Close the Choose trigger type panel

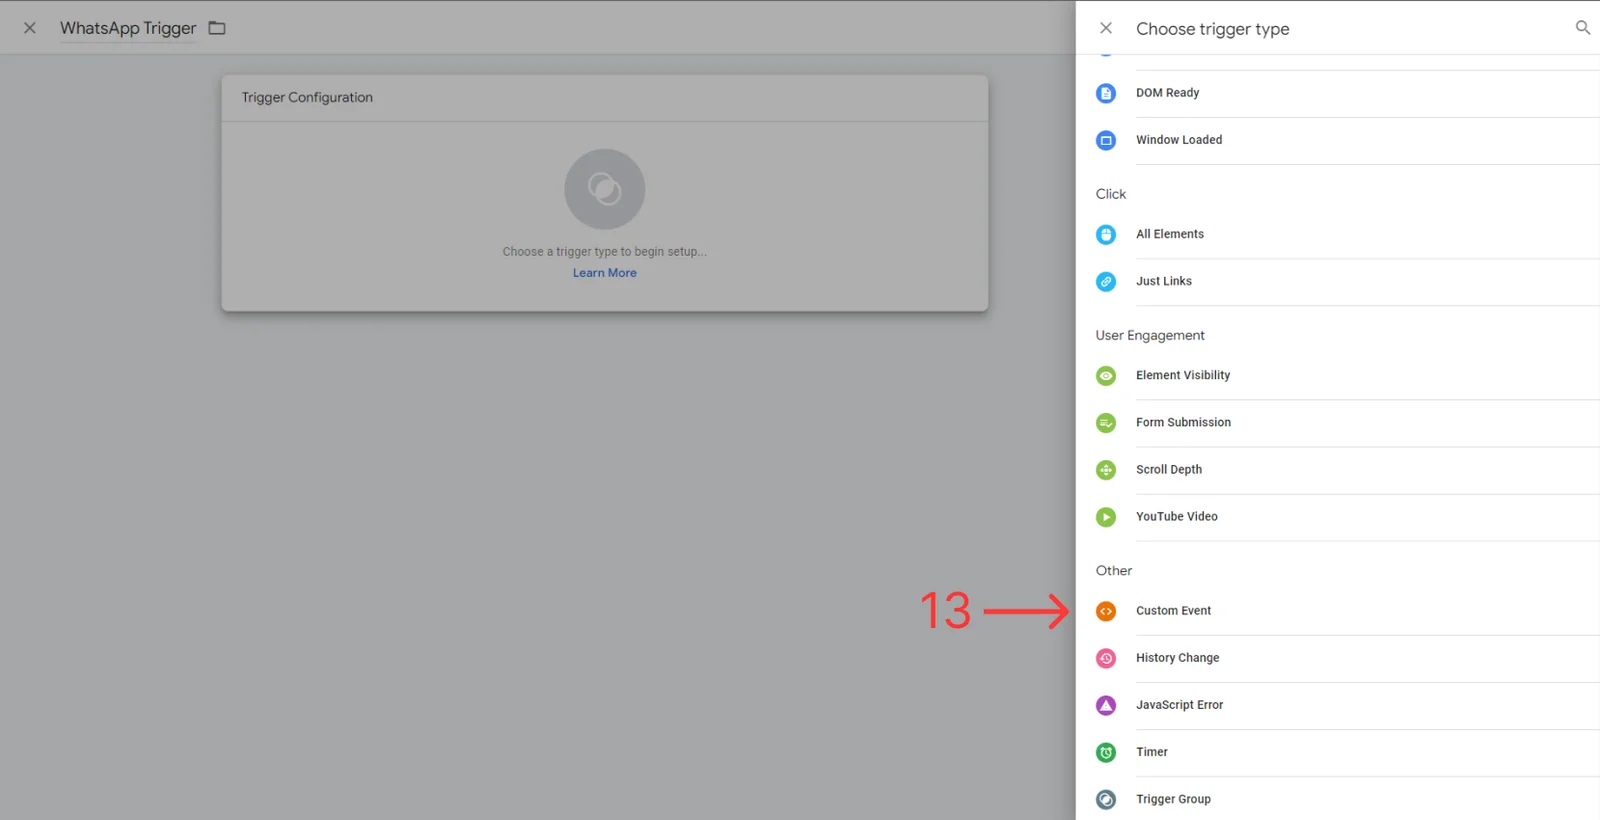(1105, 28)
